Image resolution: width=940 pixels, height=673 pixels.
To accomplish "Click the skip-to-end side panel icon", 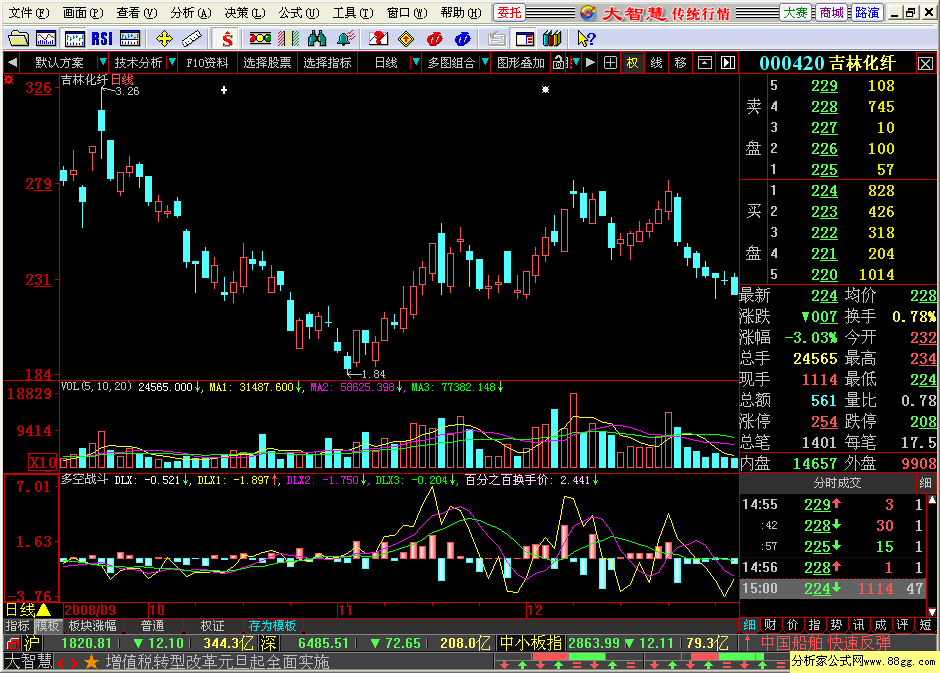I will [728, 62].
